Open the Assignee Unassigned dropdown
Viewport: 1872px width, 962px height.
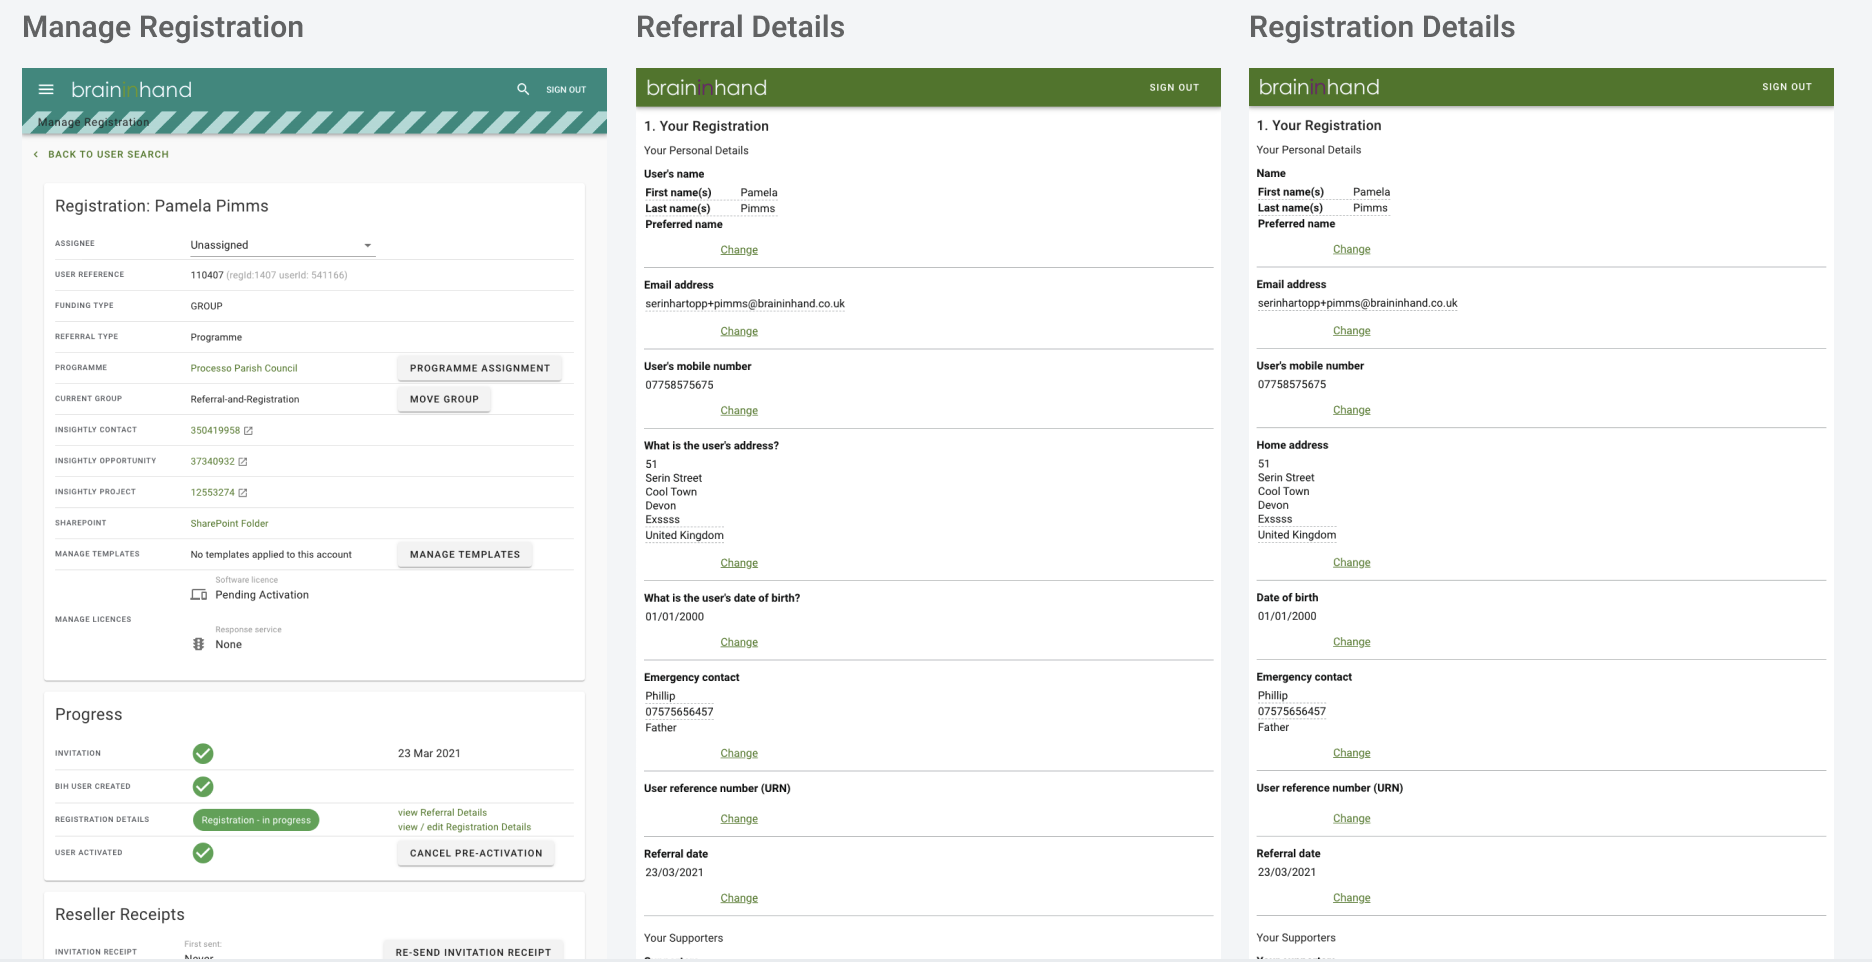[x=282, y=245]
